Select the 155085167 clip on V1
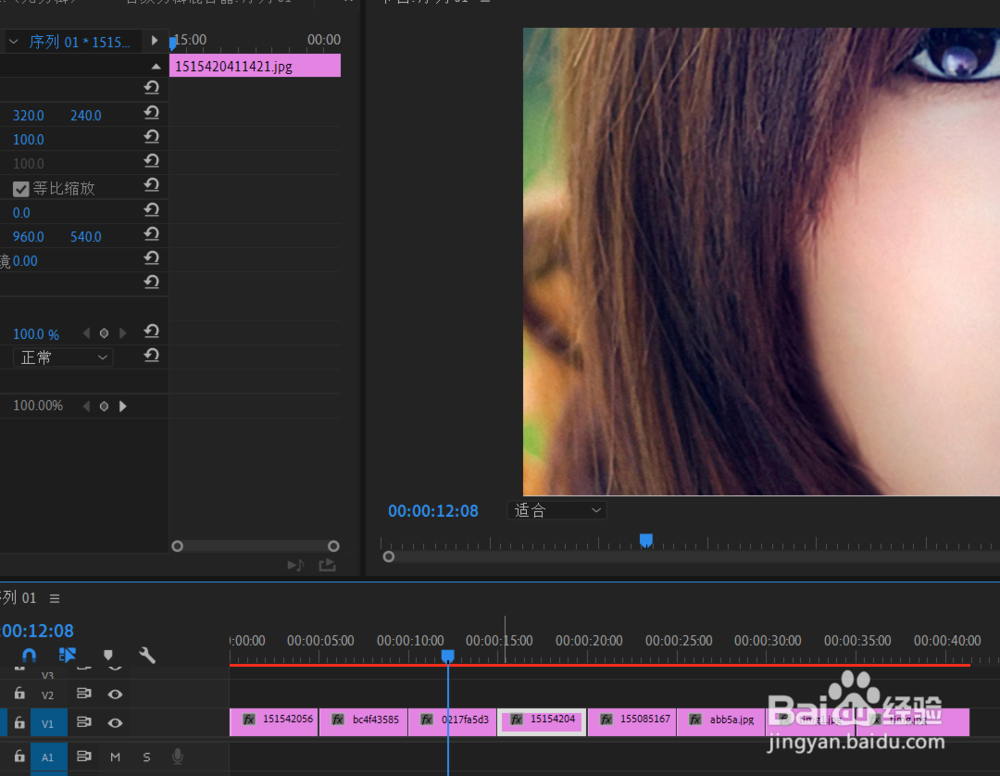 pos(631,722)
